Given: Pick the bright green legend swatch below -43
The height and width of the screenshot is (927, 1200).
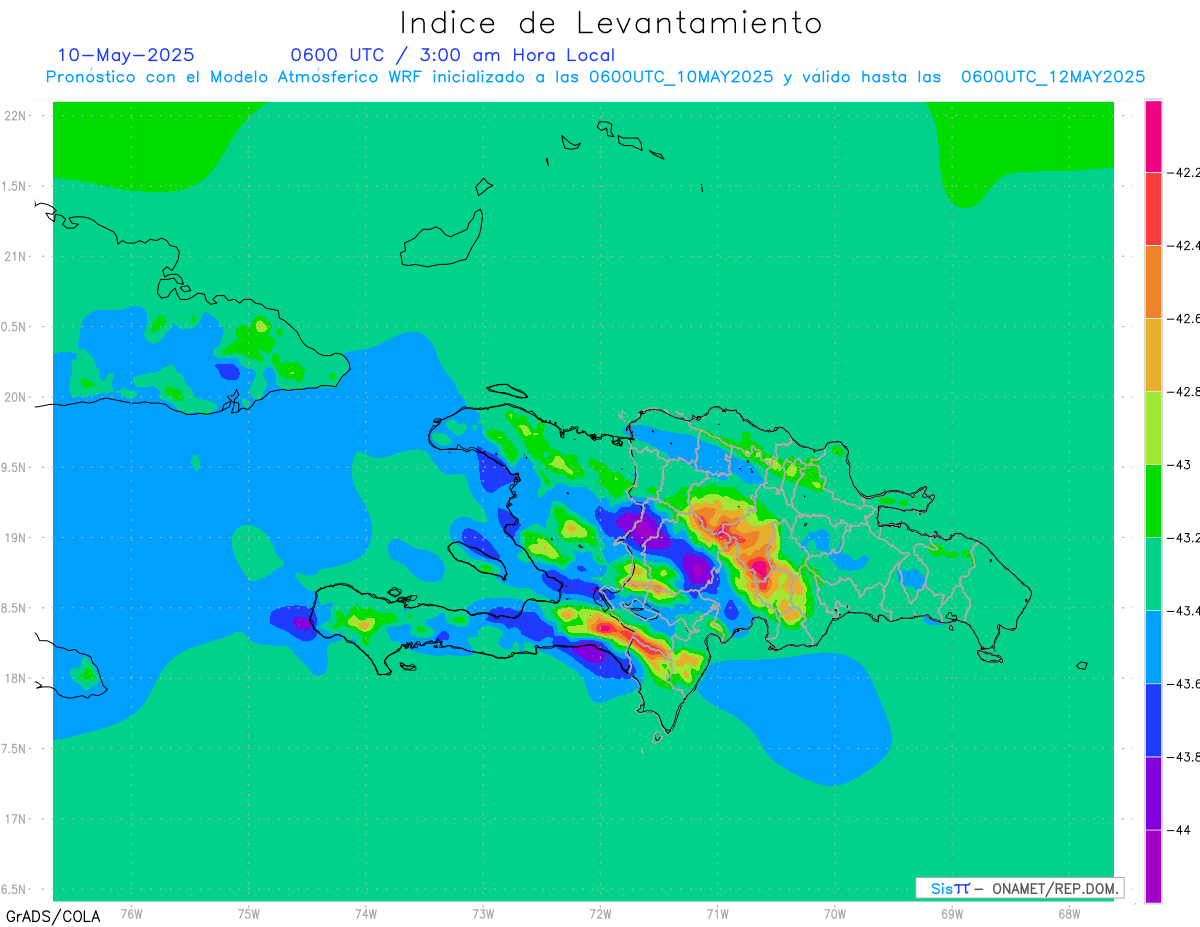Looking at the screenshot, I should [x=1153, y=501].
